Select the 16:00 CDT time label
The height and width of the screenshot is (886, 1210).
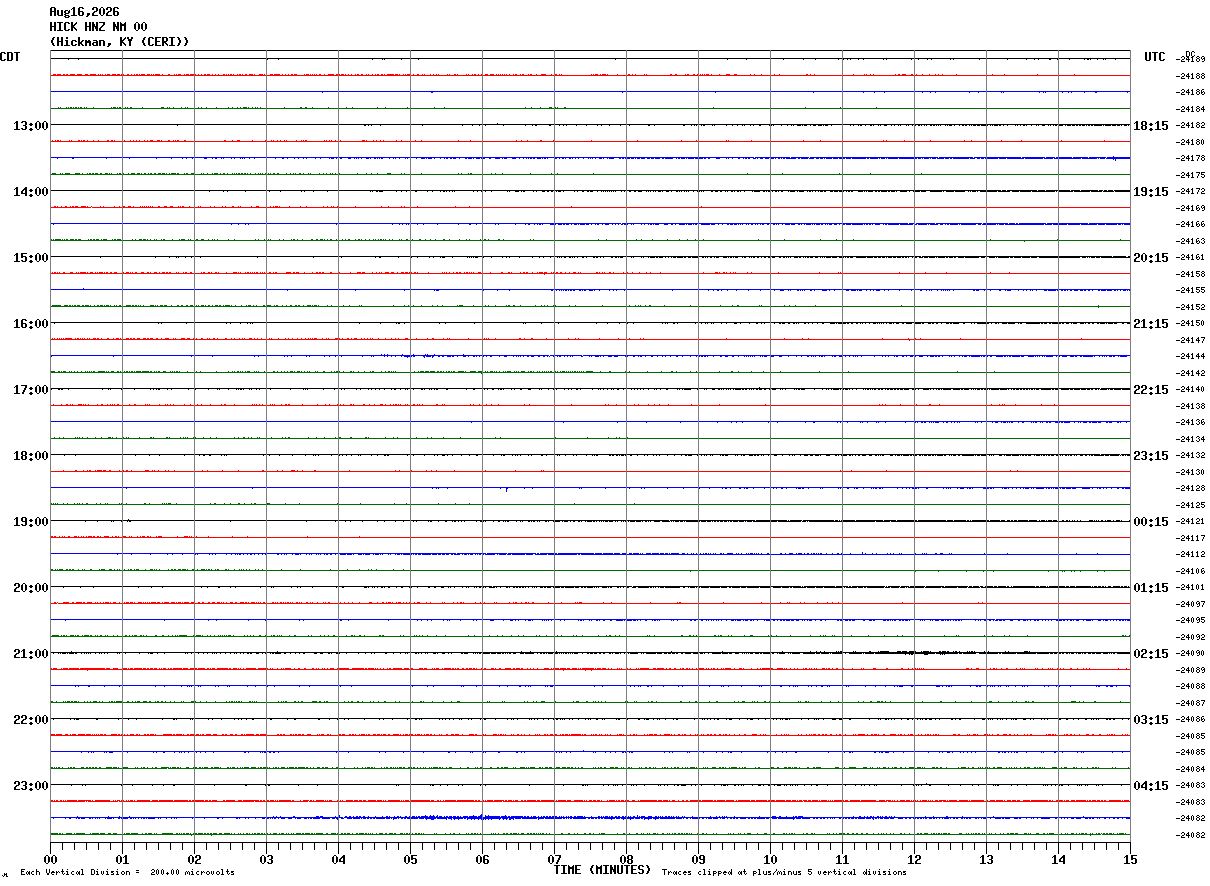tap(30, 323)
